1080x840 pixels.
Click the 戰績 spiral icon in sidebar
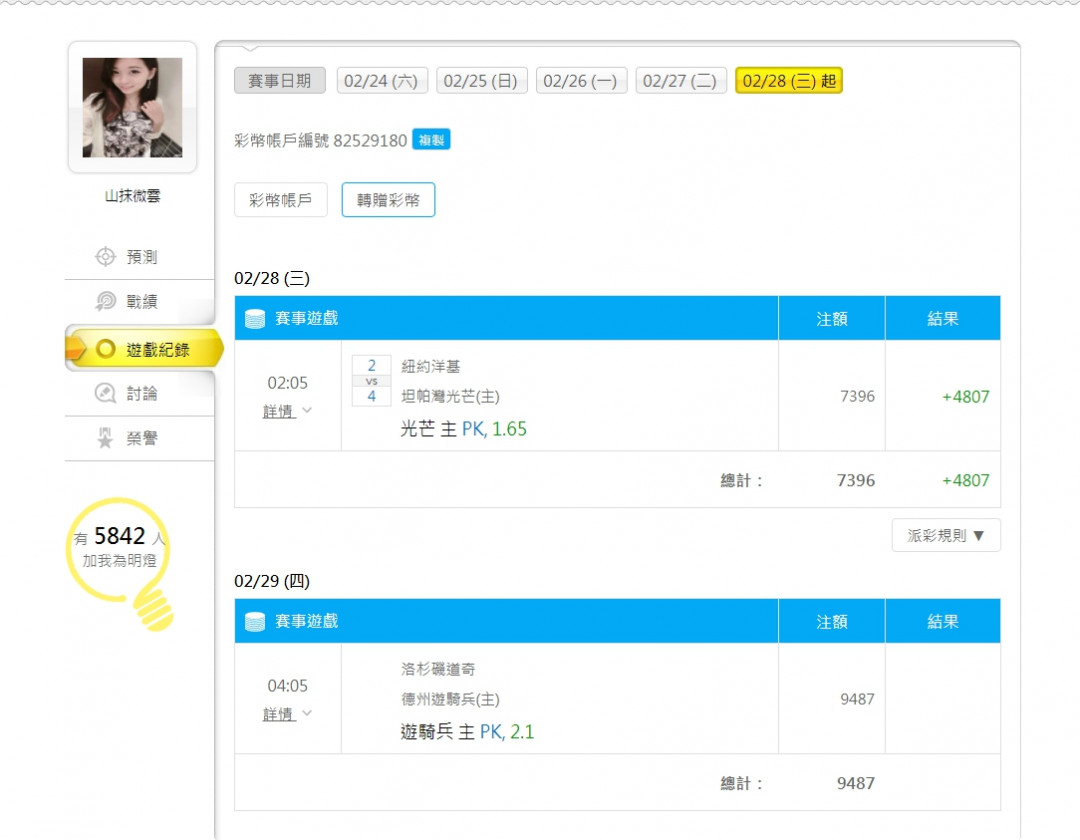(105, 302)
